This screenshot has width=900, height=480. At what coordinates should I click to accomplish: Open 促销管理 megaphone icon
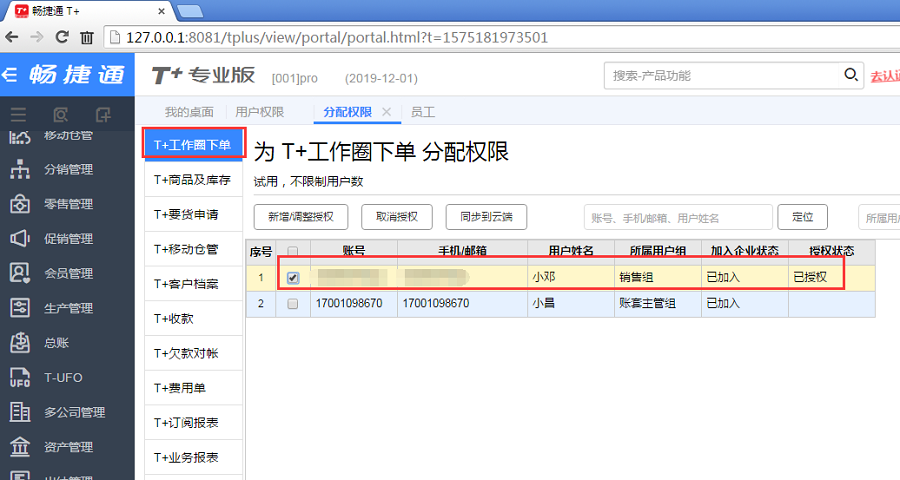coord(20,239)
